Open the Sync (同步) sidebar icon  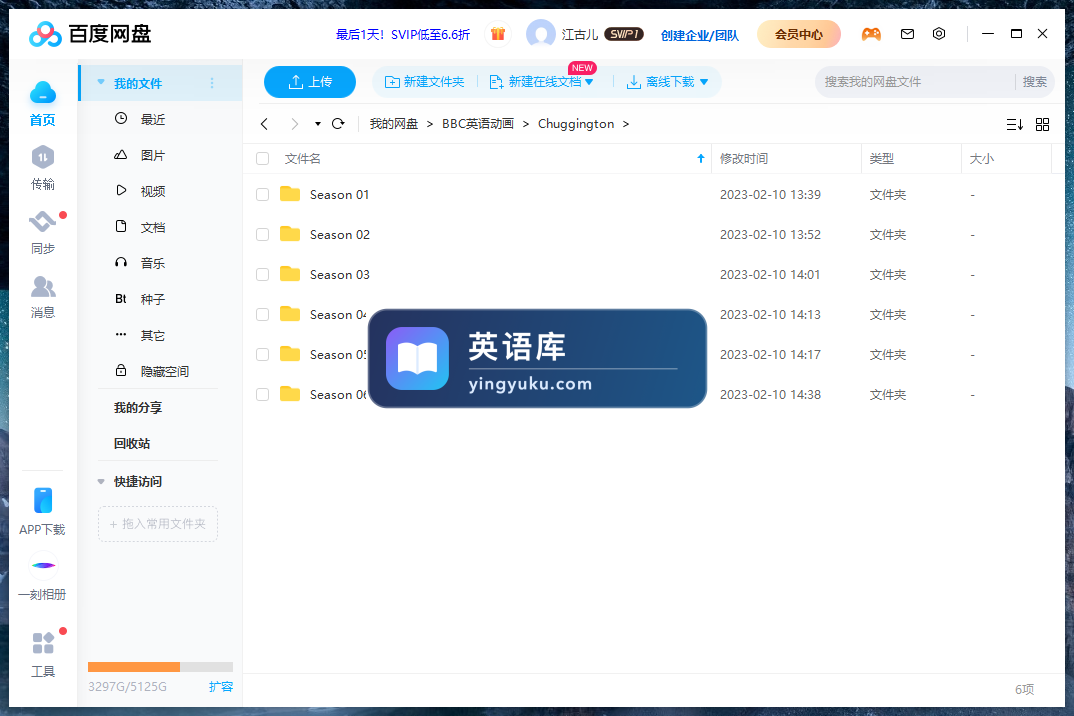(42, 221)
